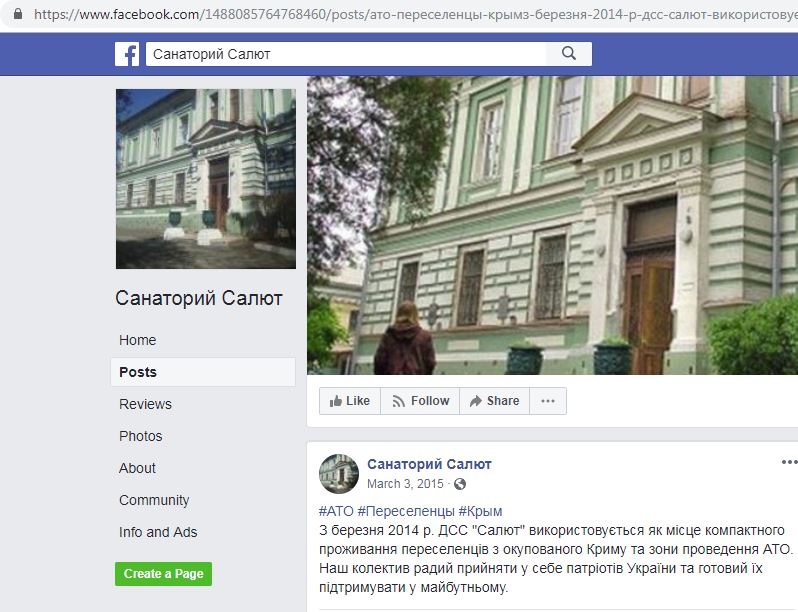
Task: Go to the Home section
Action: coord(137,340)
